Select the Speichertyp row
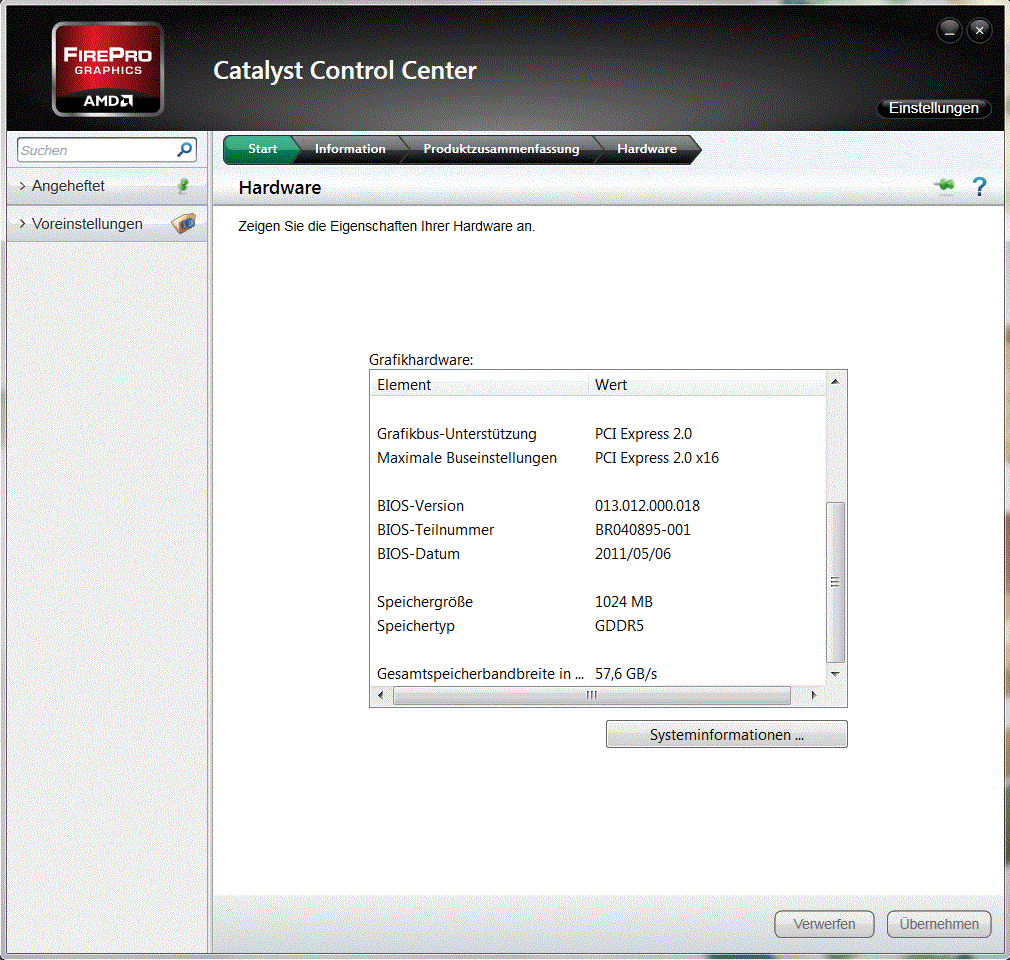 pyautogui.click(x=598, y=626)
